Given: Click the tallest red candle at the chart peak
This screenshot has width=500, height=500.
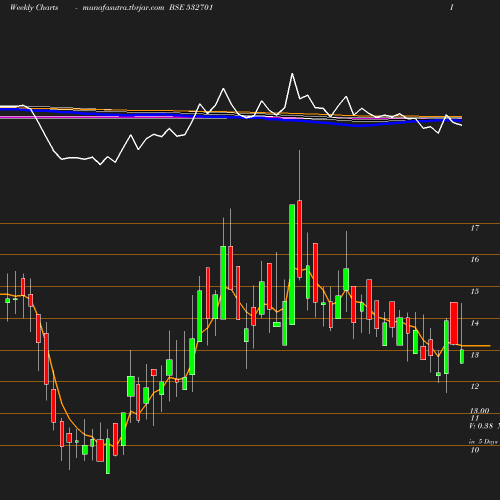Looking at the screenshot, I should [300, 239].
